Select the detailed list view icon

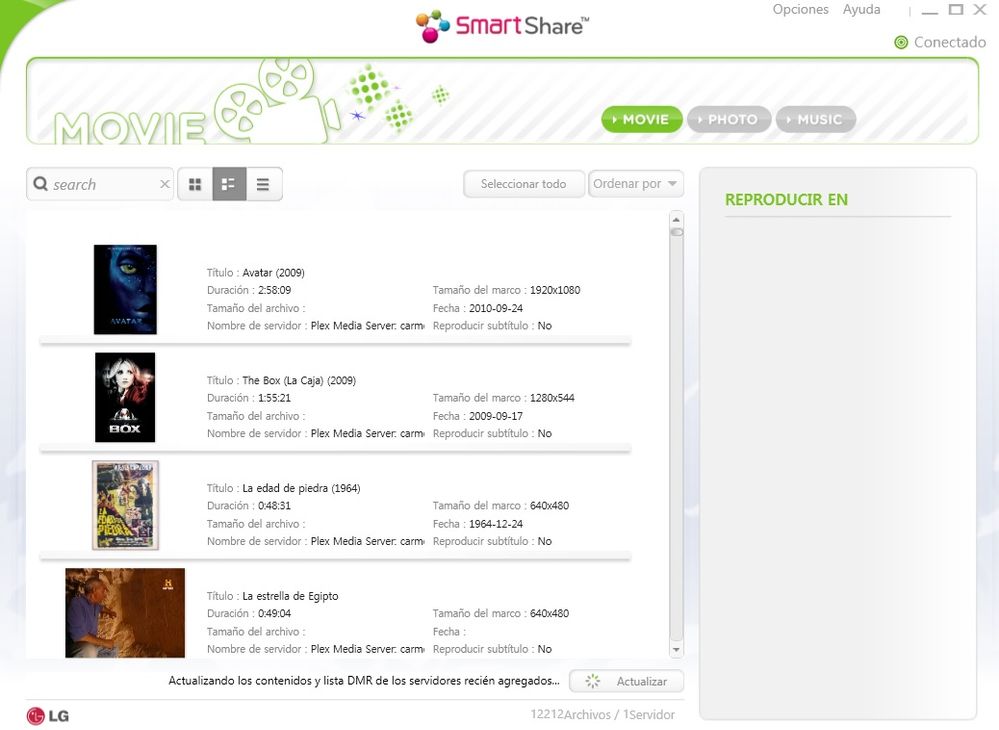click(x=229, y=184)
